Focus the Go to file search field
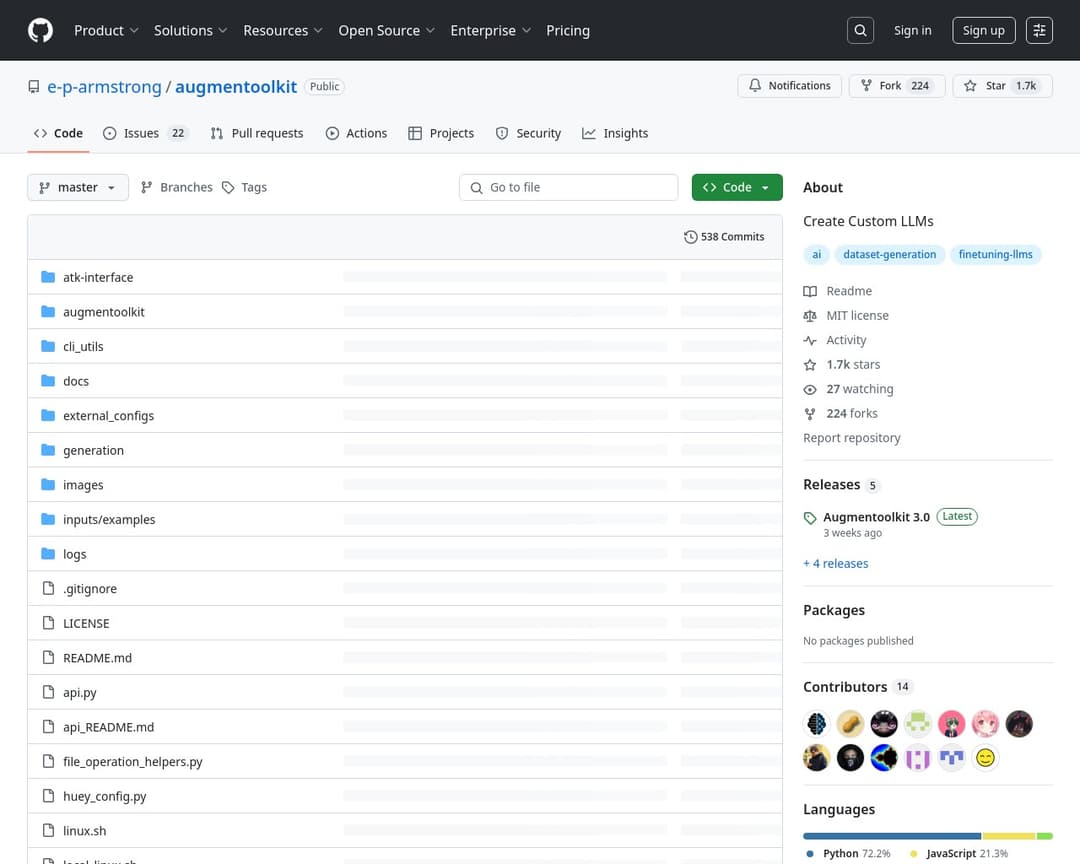The width and height of the screenshot is (1080, 864). (x=568, y=187)
